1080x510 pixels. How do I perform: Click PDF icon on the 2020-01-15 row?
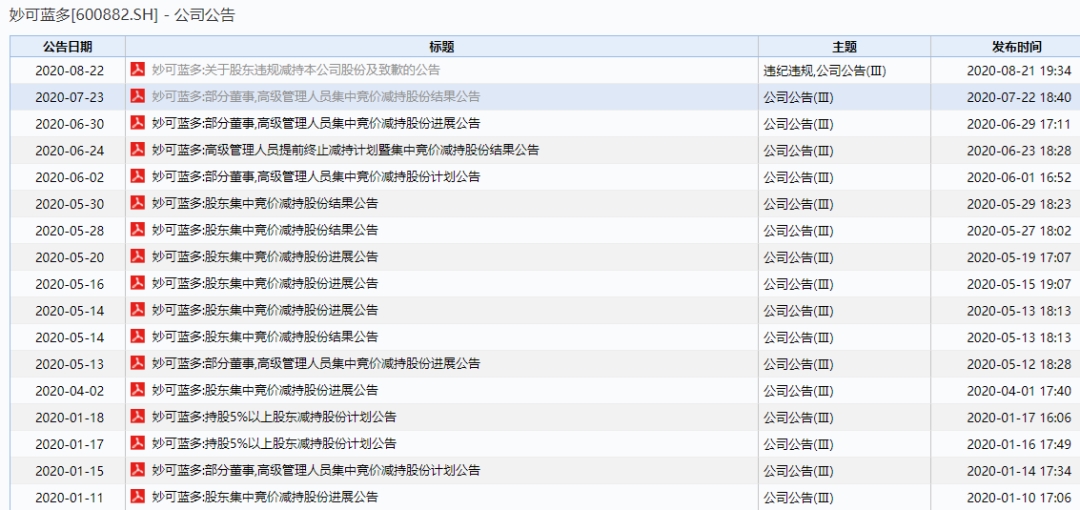[x=138, y=470]
